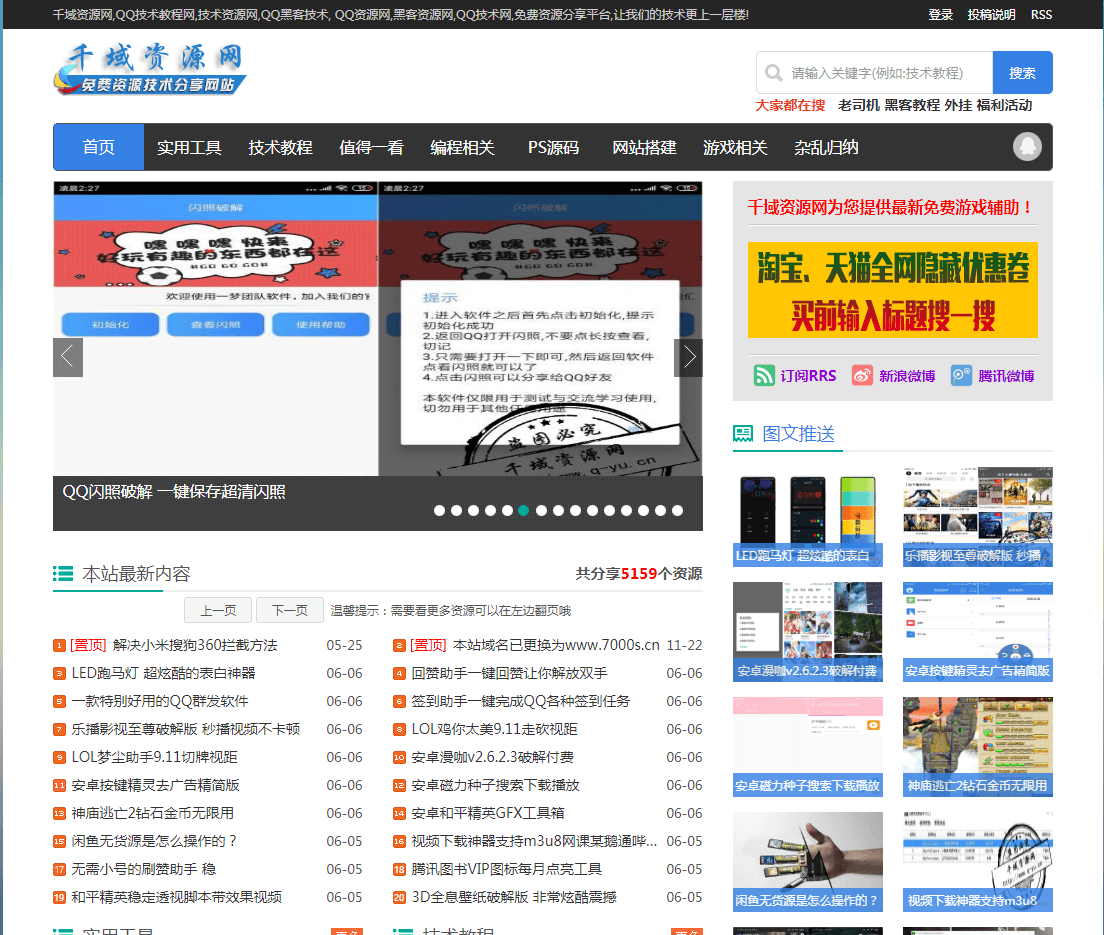Image resolution: width=1104 pixels, height=935 pixels.
Task: Open article 签到助手一键完成QQ各种签到任务
Action: tap(520, 701)
